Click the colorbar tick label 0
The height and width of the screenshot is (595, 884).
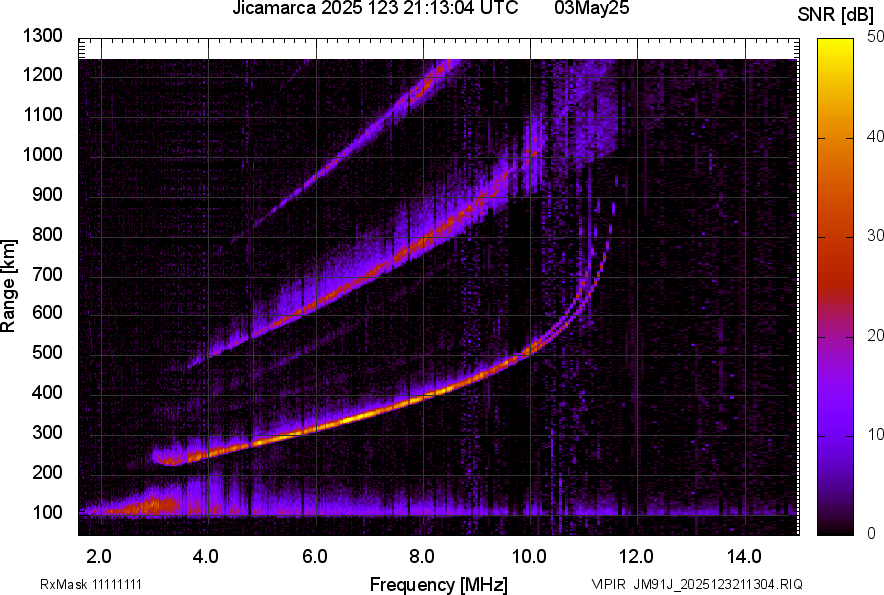[872, 534]
